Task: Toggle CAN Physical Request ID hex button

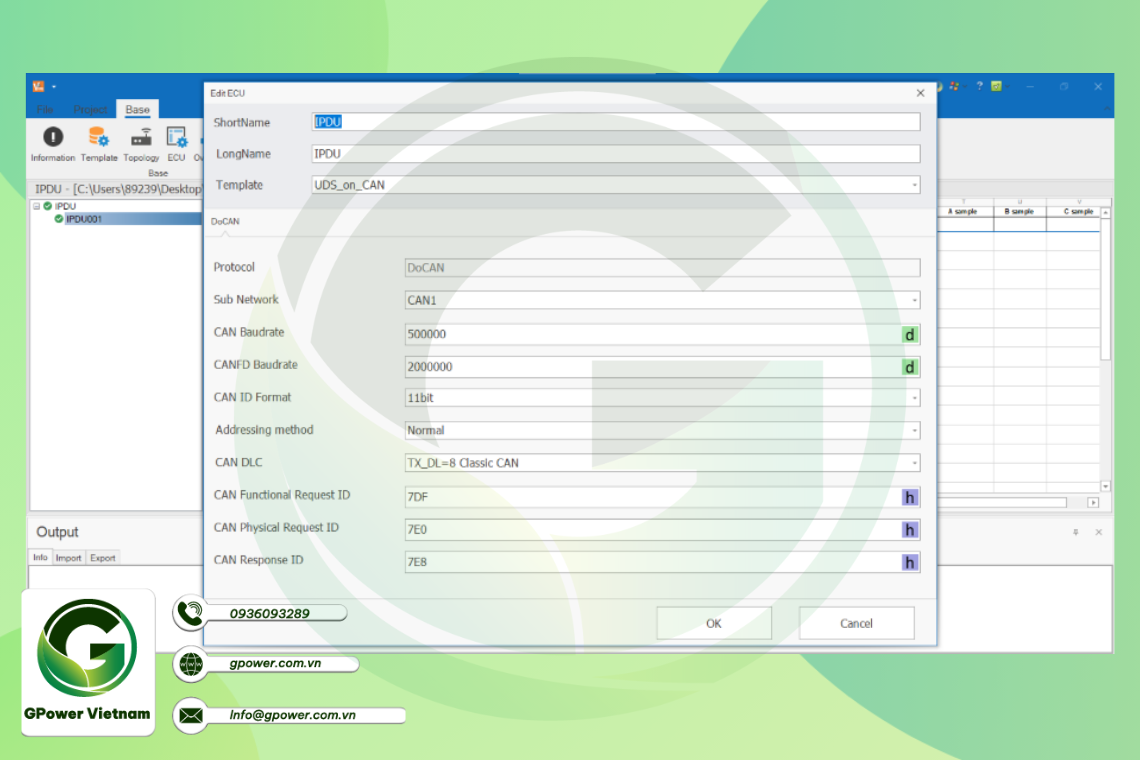Action: tap(909, 530)
